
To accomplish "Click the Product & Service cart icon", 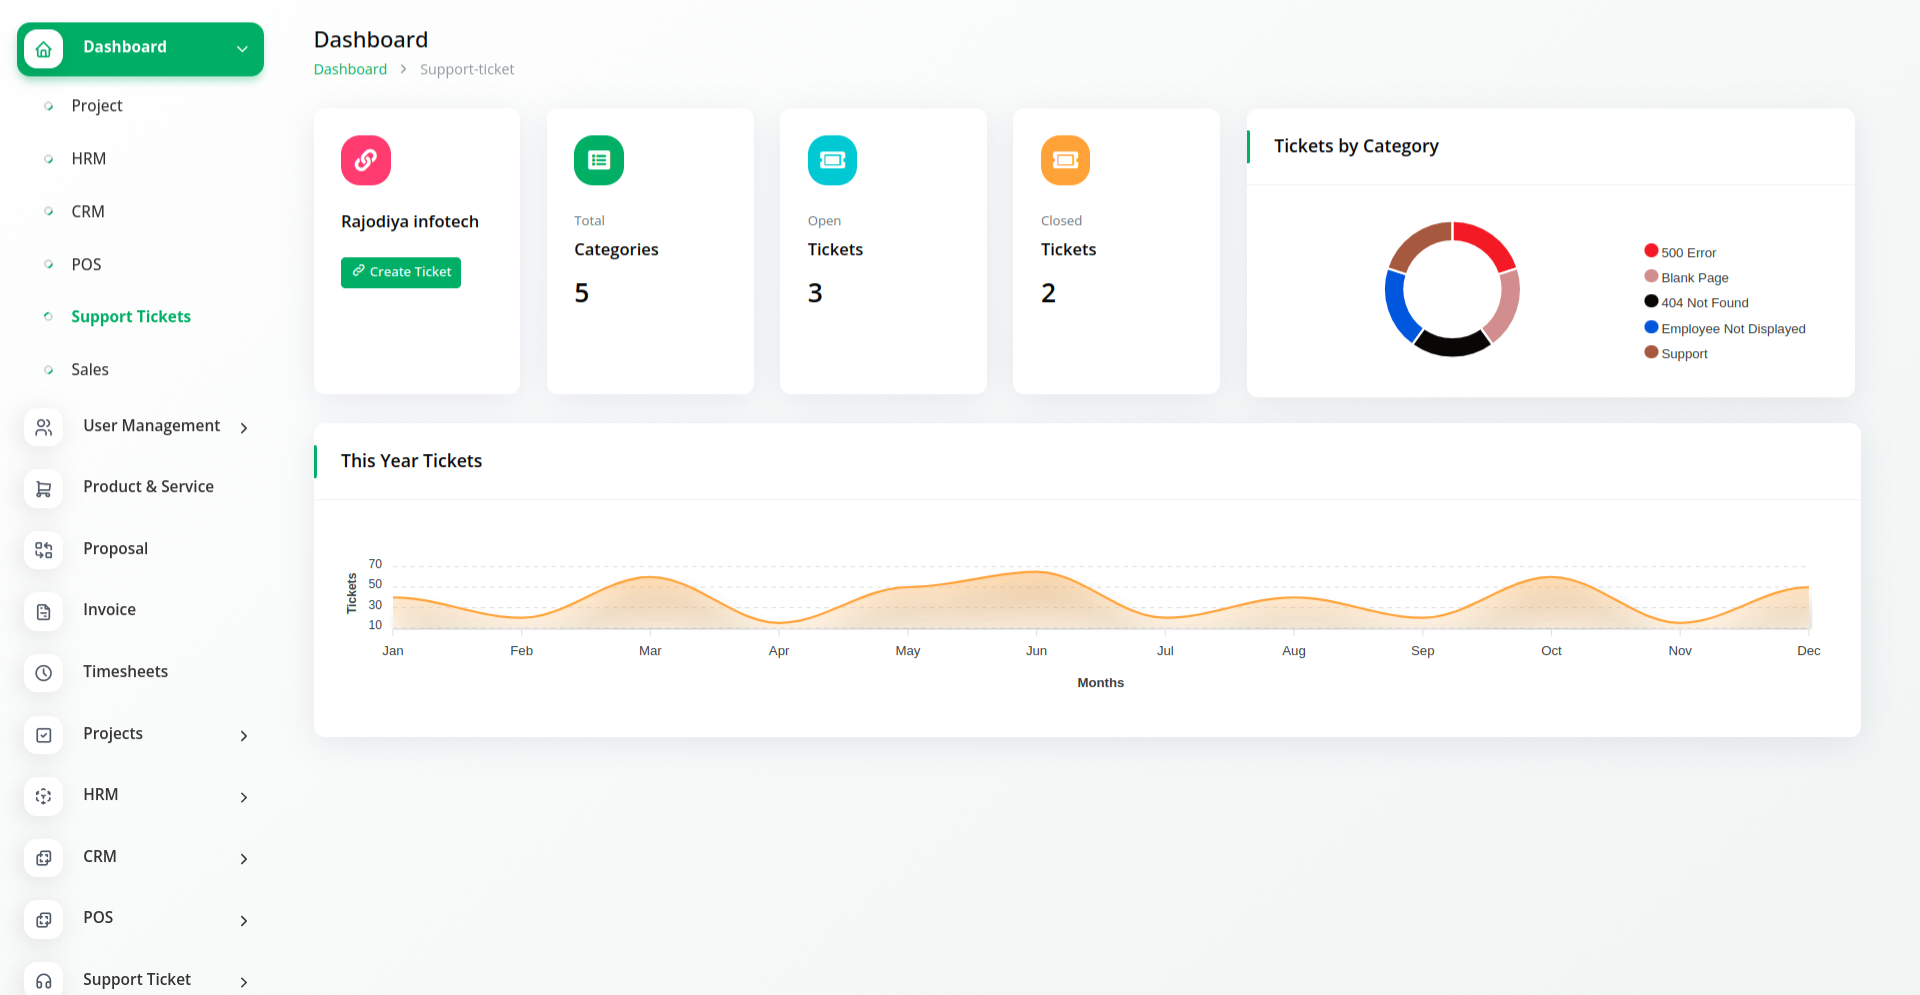I will (44, 489).
